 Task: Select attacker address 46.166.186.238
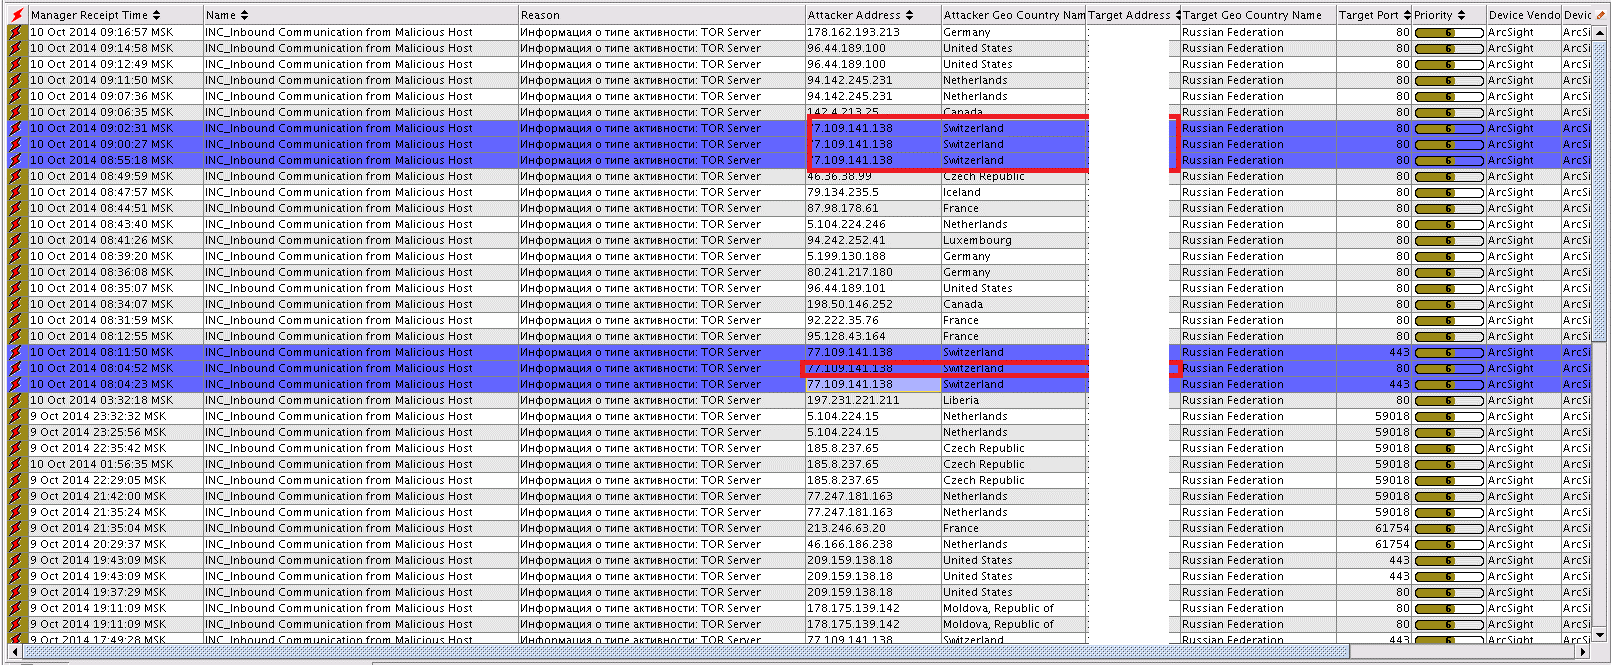pyautogui.click(x=850, y=544)
